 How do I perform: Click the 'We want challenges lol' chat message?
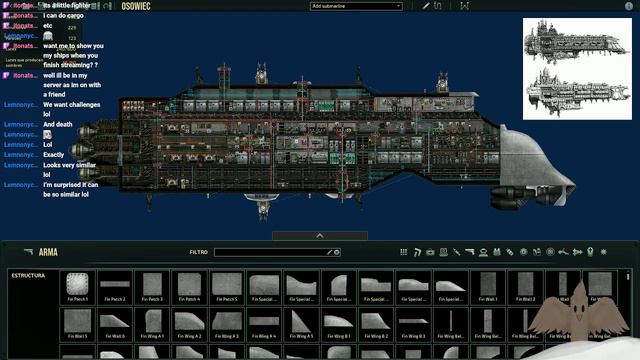[x=71, y=109]
